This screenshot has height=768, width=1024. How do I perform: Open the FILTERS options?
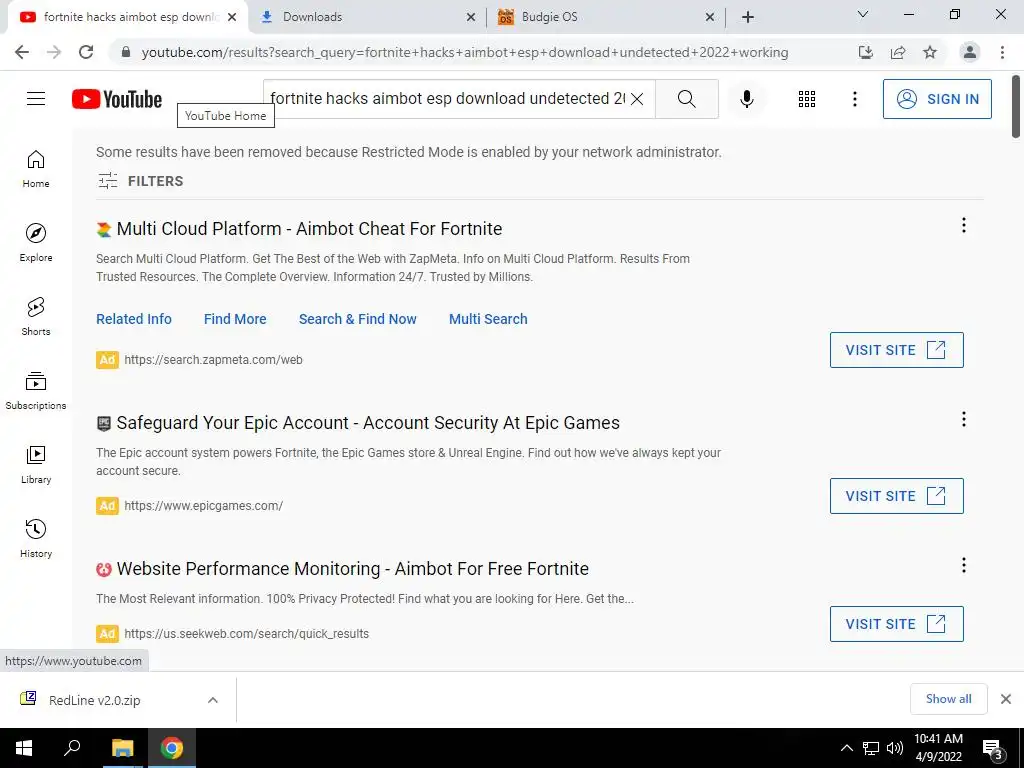point(140,181)
